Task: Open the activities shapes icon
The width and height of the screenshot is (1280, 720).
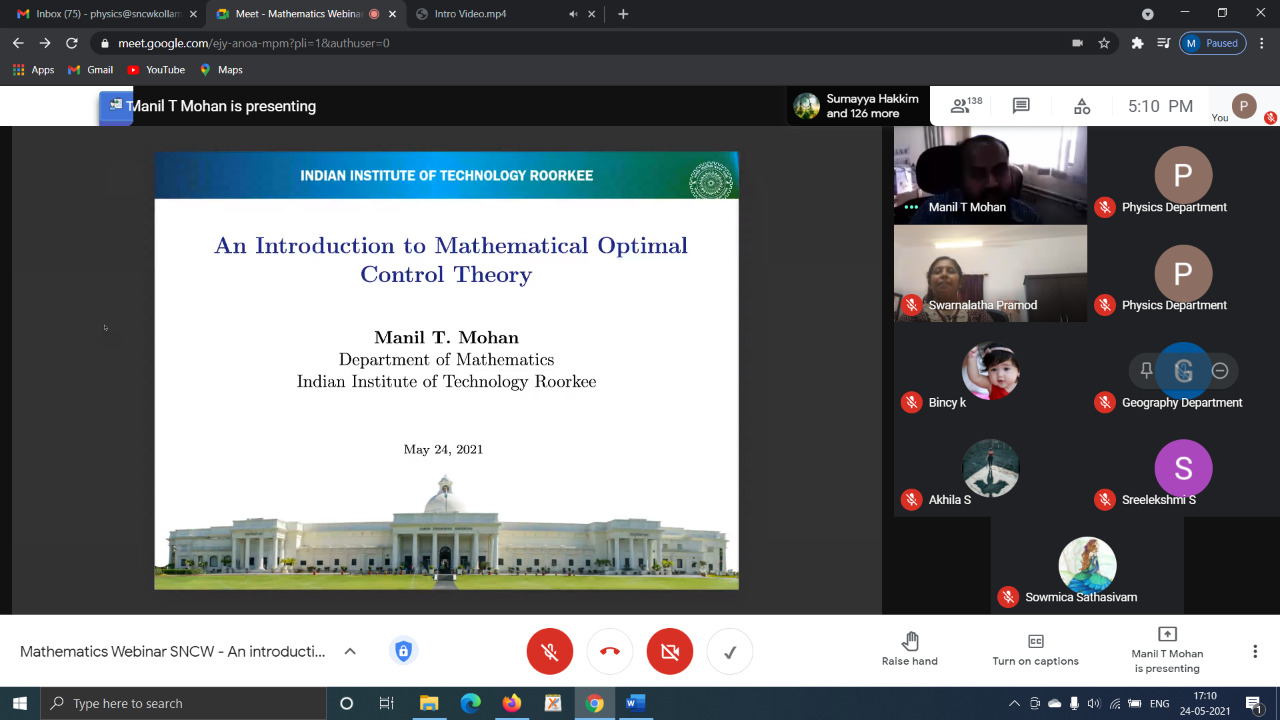Action: [1081, 106]
